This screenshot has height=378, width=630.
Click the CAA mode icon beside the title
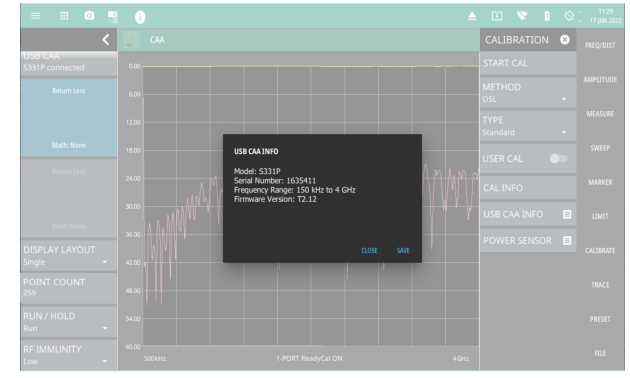[131, 40]
